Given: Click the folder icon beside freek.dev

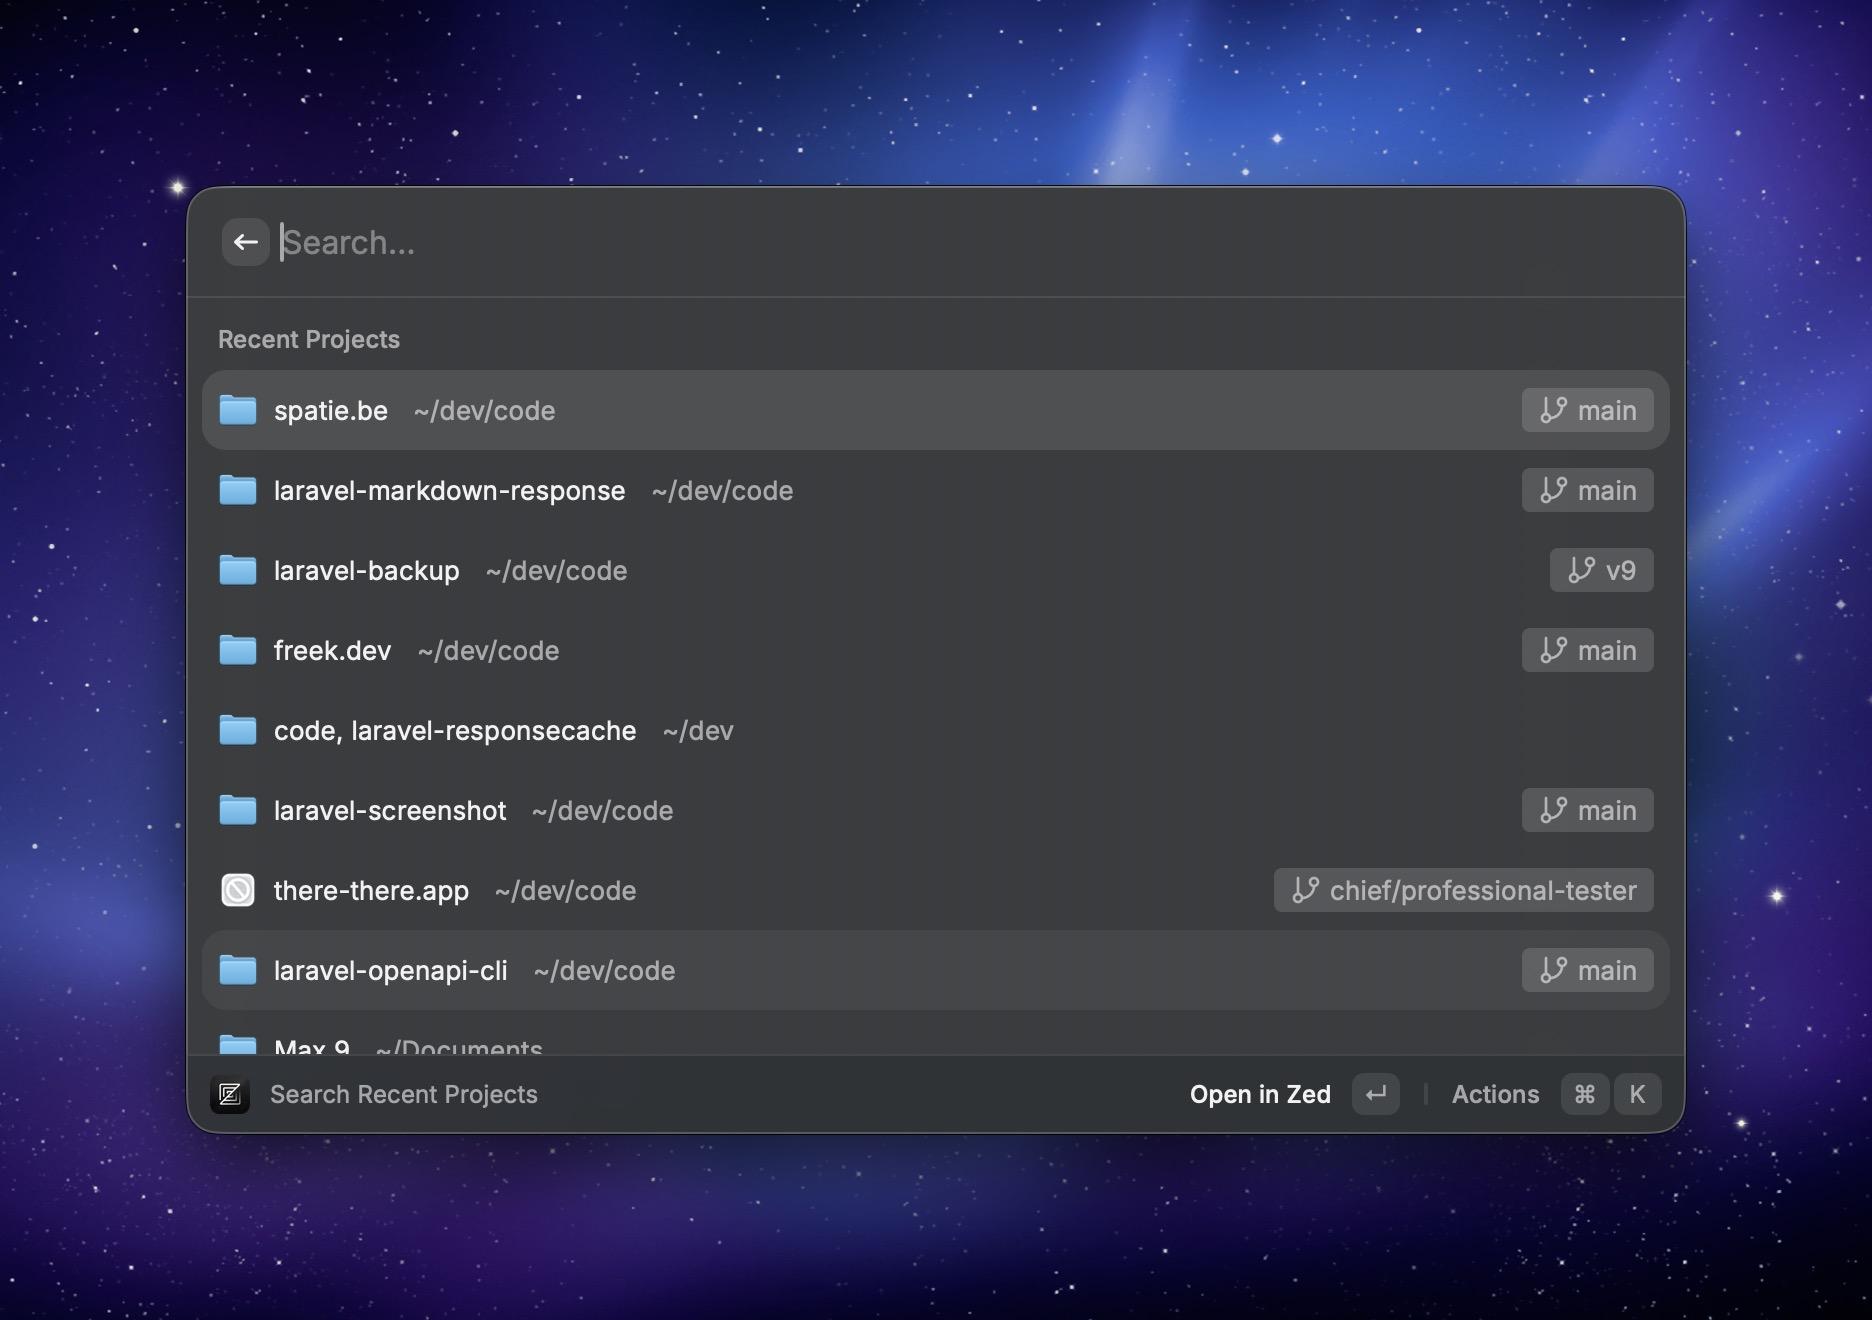Looking at the screenshot, I should (x=238, y=650).
